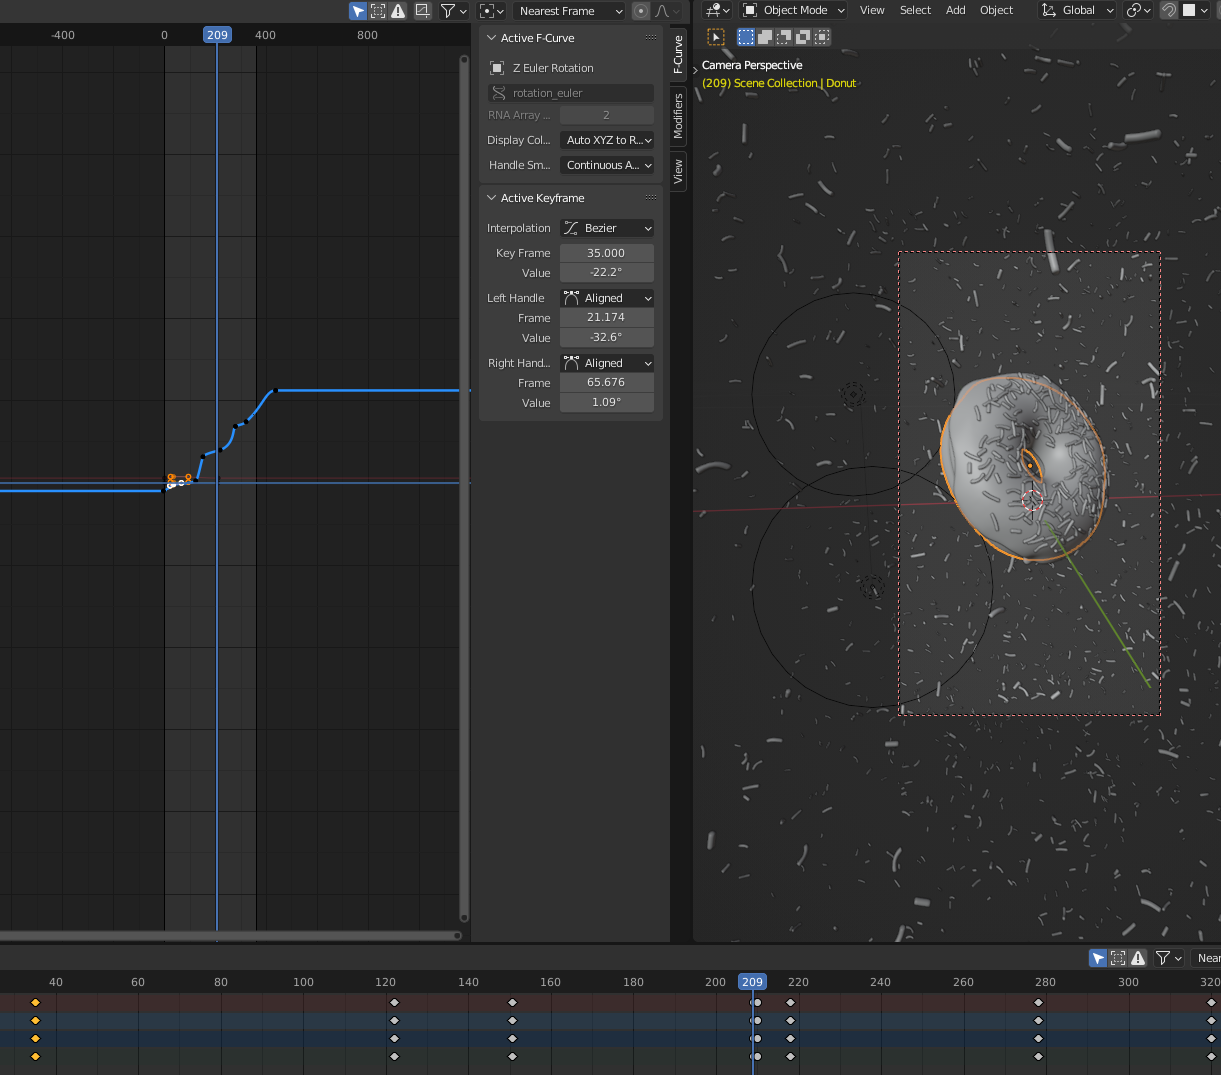
Task: Open the proportional editing falloff curve dropdown
Action: click(667, 11)
